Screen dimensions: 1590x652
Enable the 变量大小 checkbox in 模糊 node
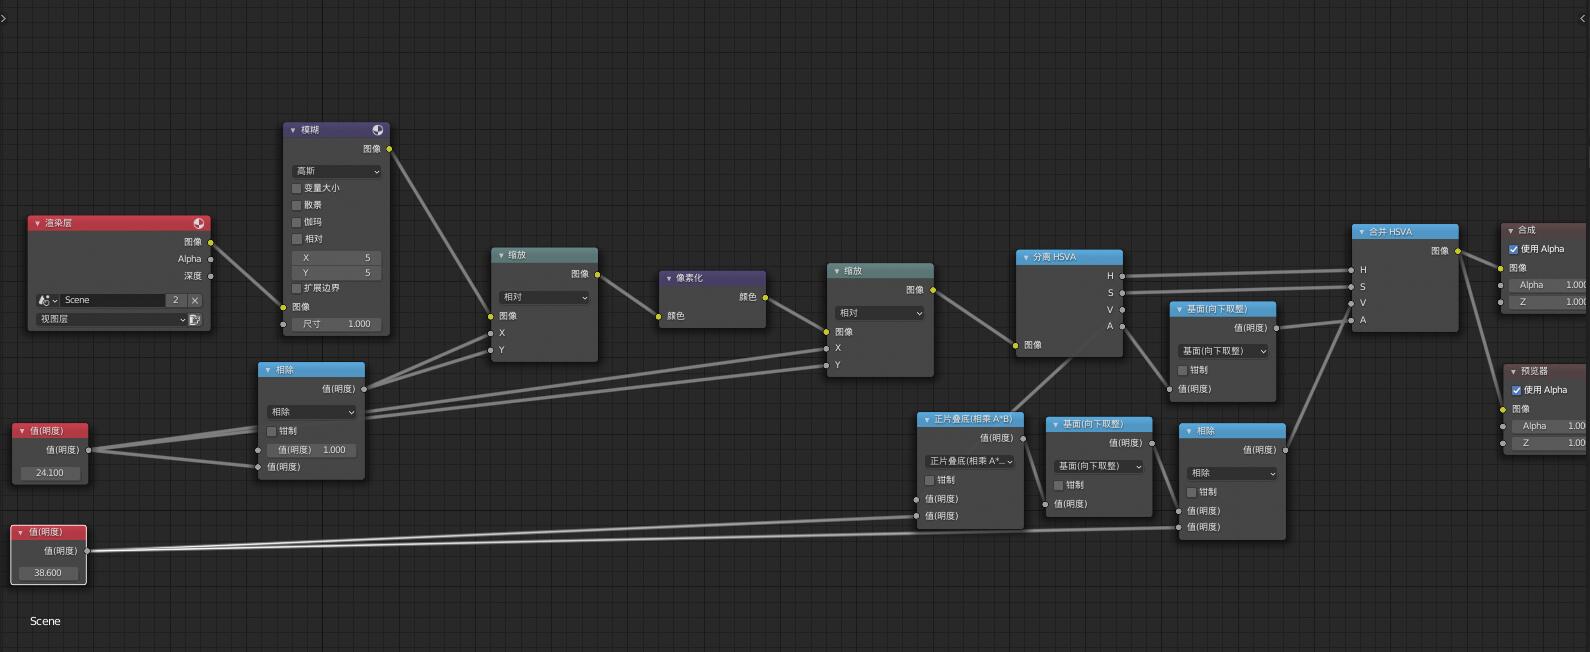pos(297,188)
